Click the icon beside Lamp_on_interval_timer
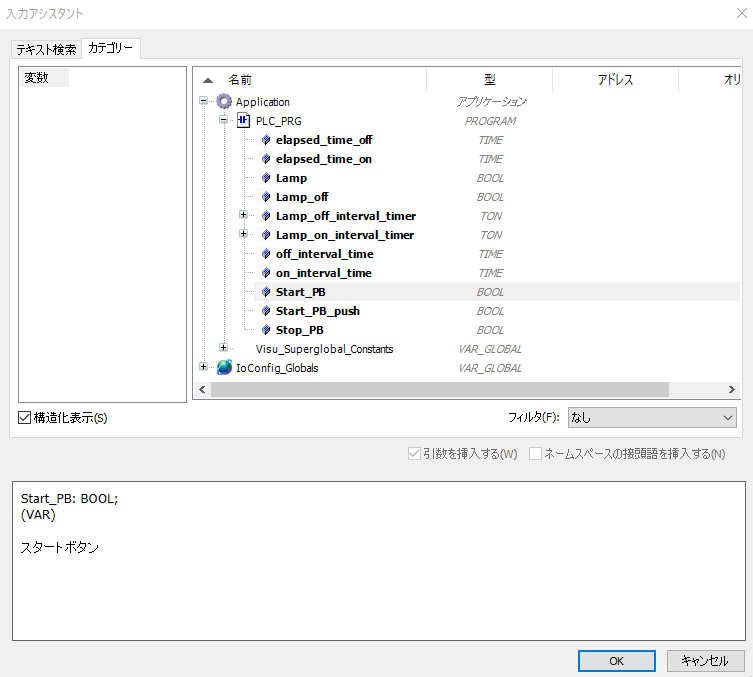 pyautogui.click(x=266, y=235)
